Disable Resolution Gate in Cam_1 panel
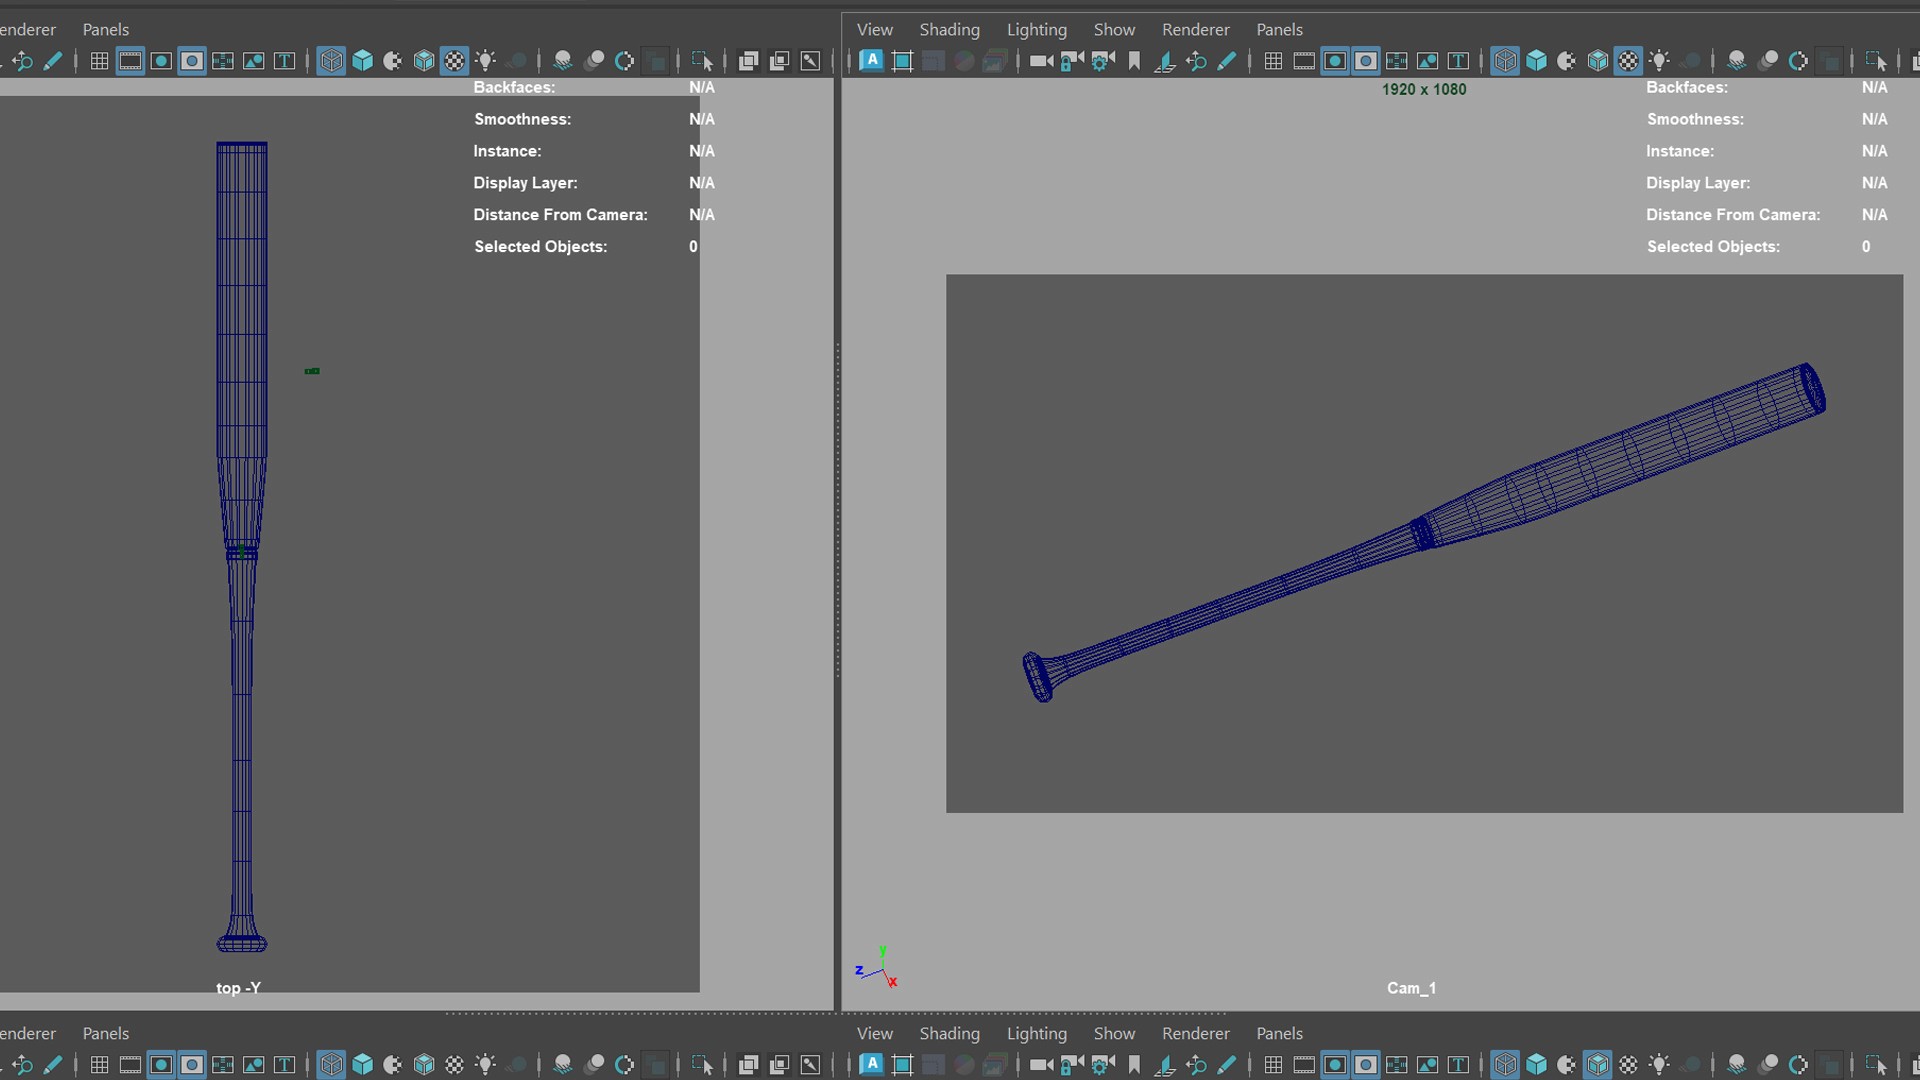 1335,61
